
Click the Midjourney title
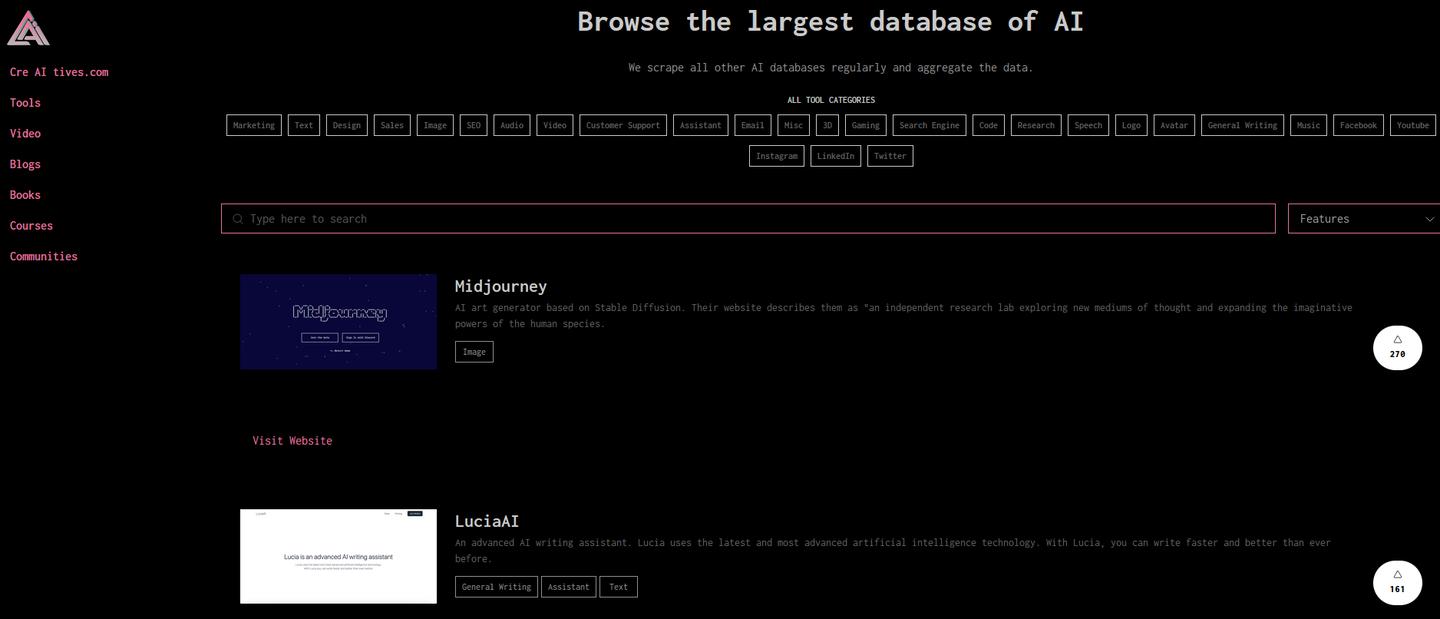[501, 286]
